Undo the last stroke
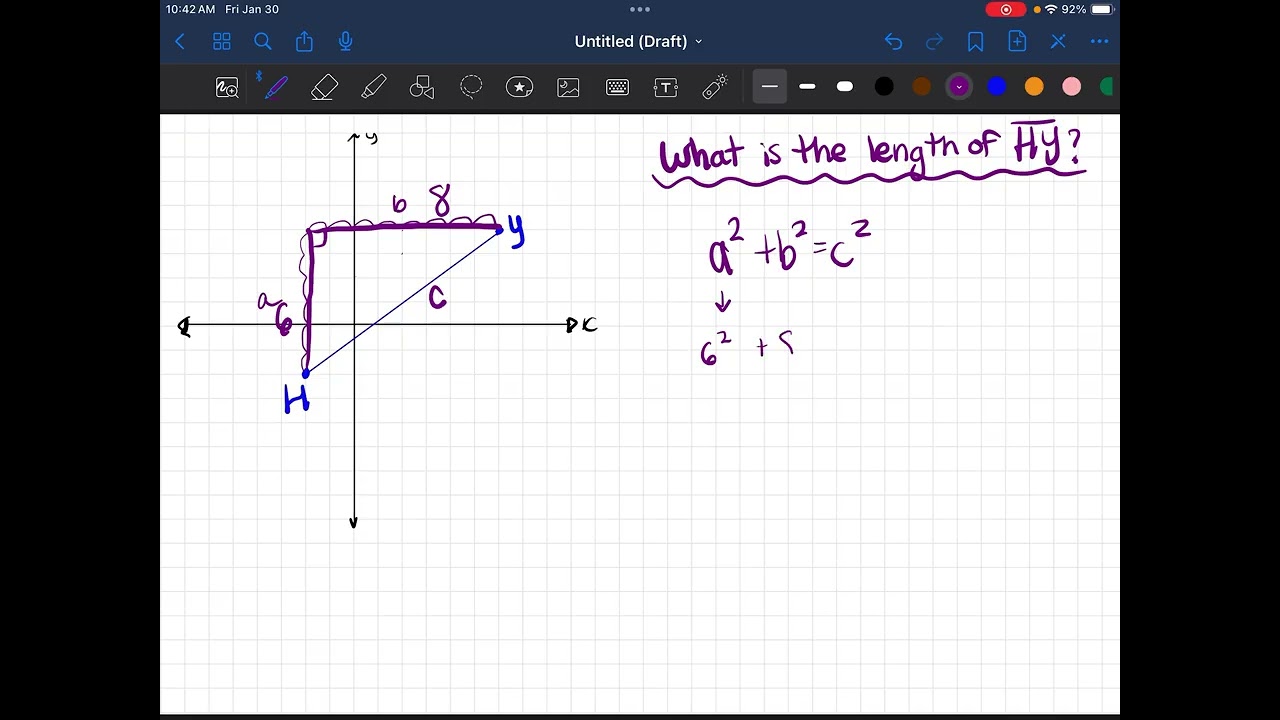The height and width of the screenshot is (720, 1280). pos(893,41)
